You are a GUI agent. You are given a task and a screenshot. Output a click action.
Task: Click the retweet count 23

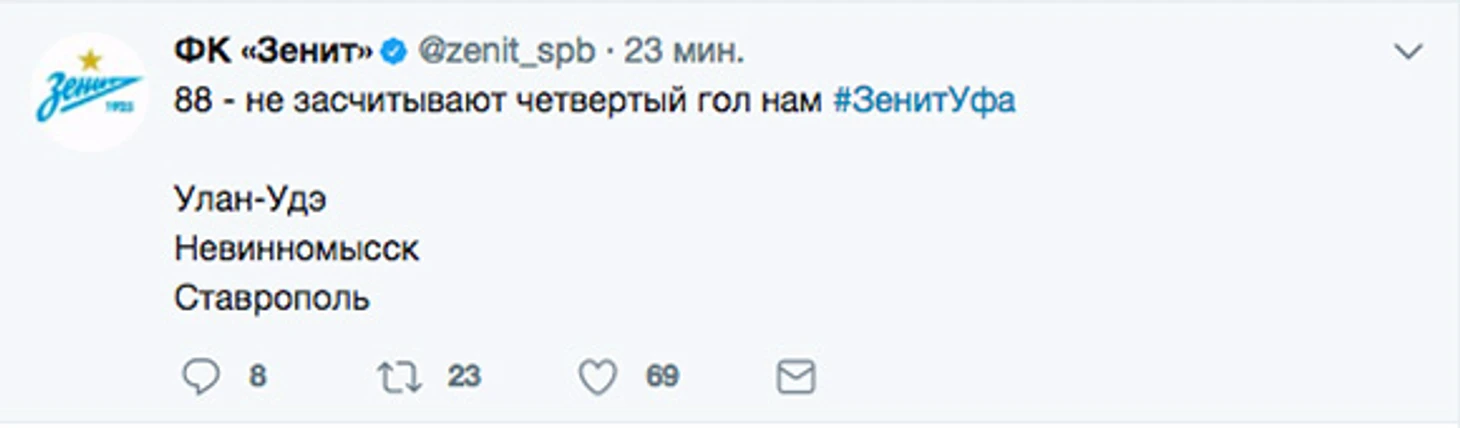click(464, 376)
